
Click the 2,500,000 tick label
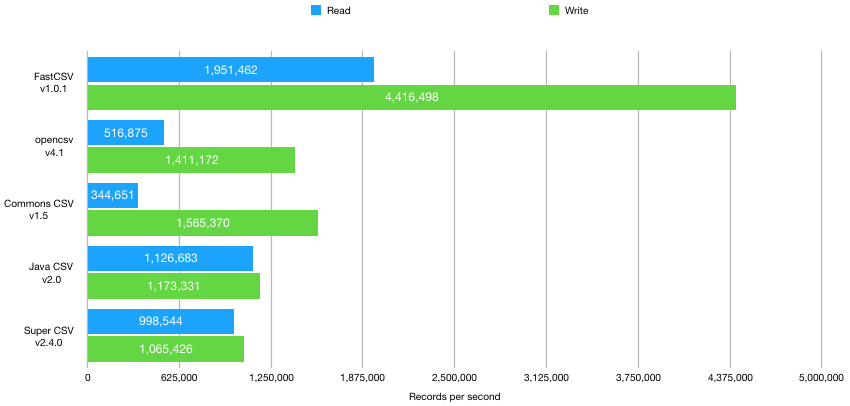[454, 378]
